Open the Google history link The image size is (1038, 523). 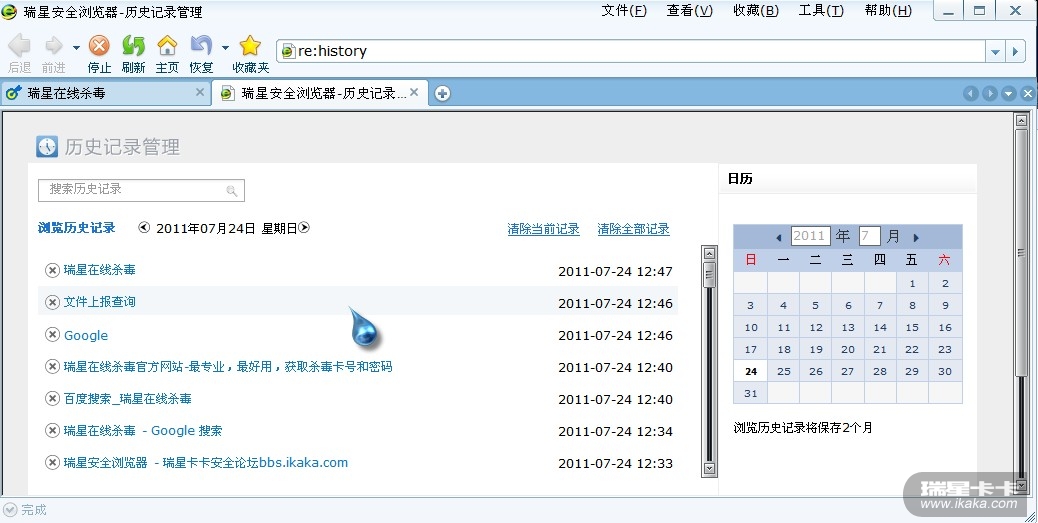point(86,336)
